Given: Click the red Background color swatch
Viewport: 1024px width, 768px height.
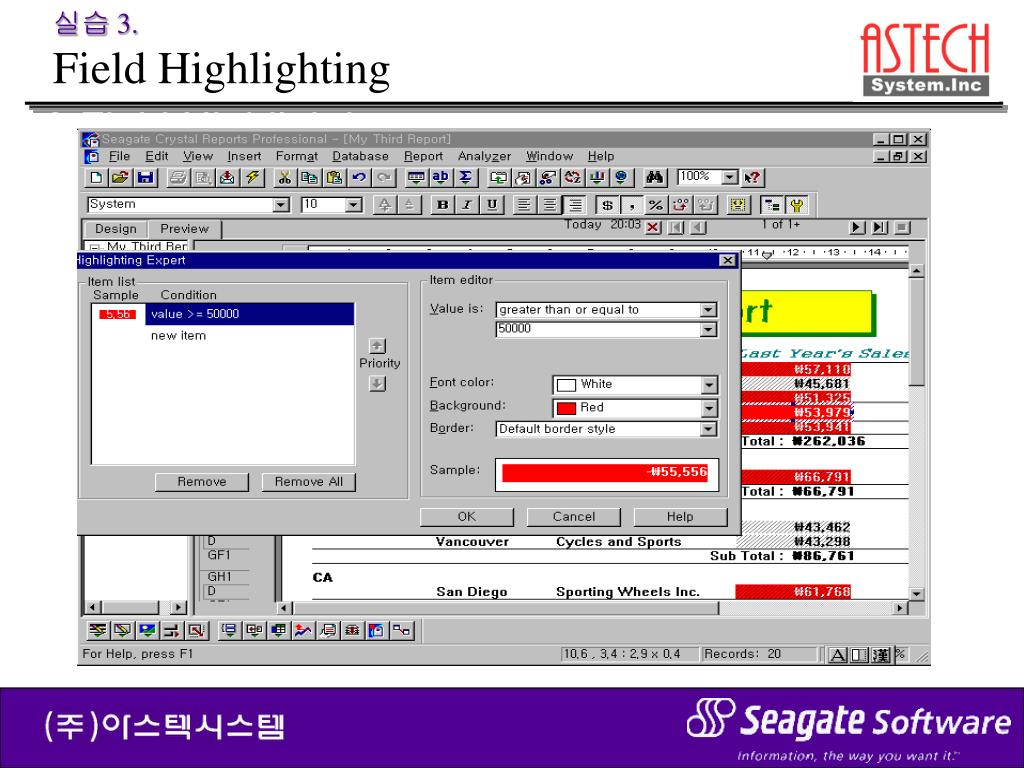Looking at the screenshot, I should click(x=566, y=408).
